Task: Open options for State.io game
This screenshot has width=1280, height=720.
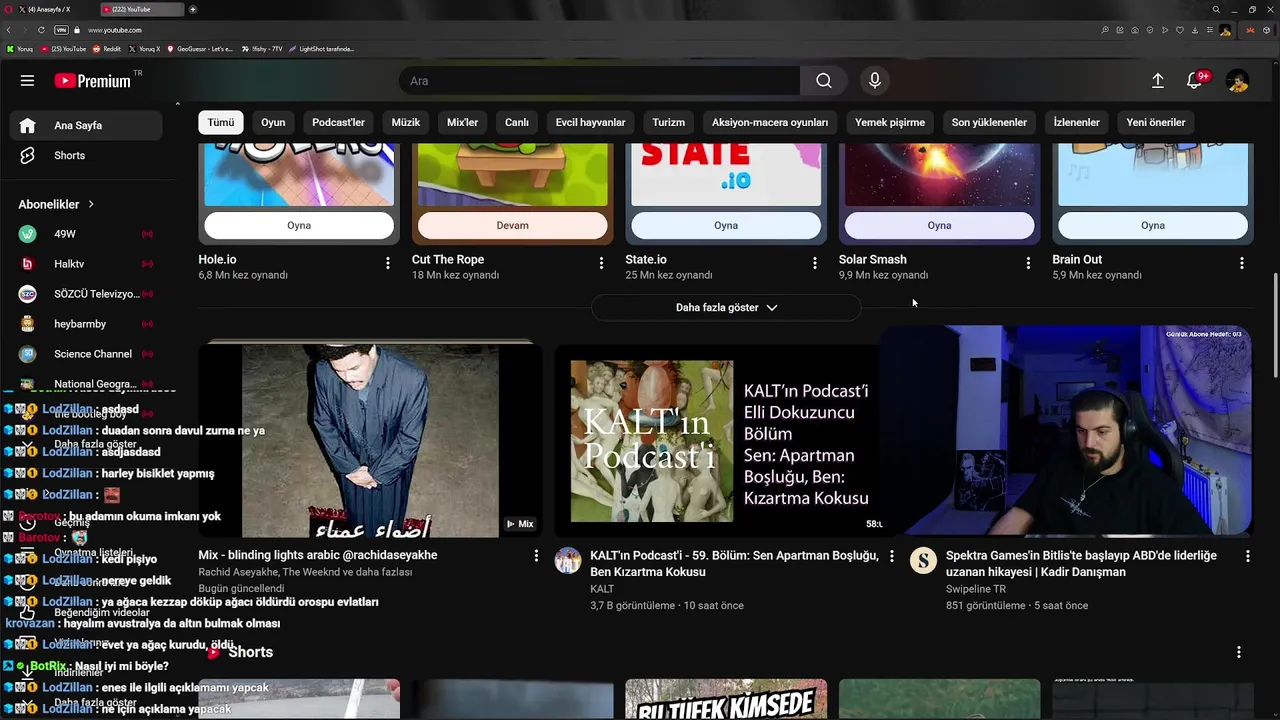Action: tap(814, 263)
